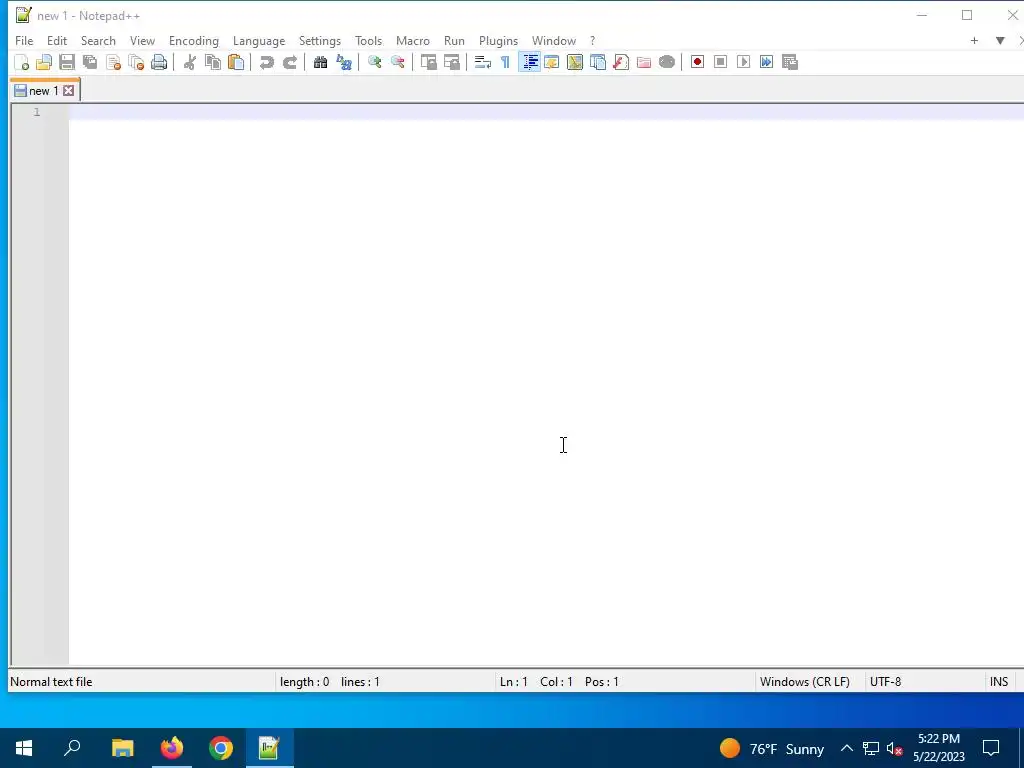Open Find with the binoculars icon
1024x768 pixels.
(320, 62)
